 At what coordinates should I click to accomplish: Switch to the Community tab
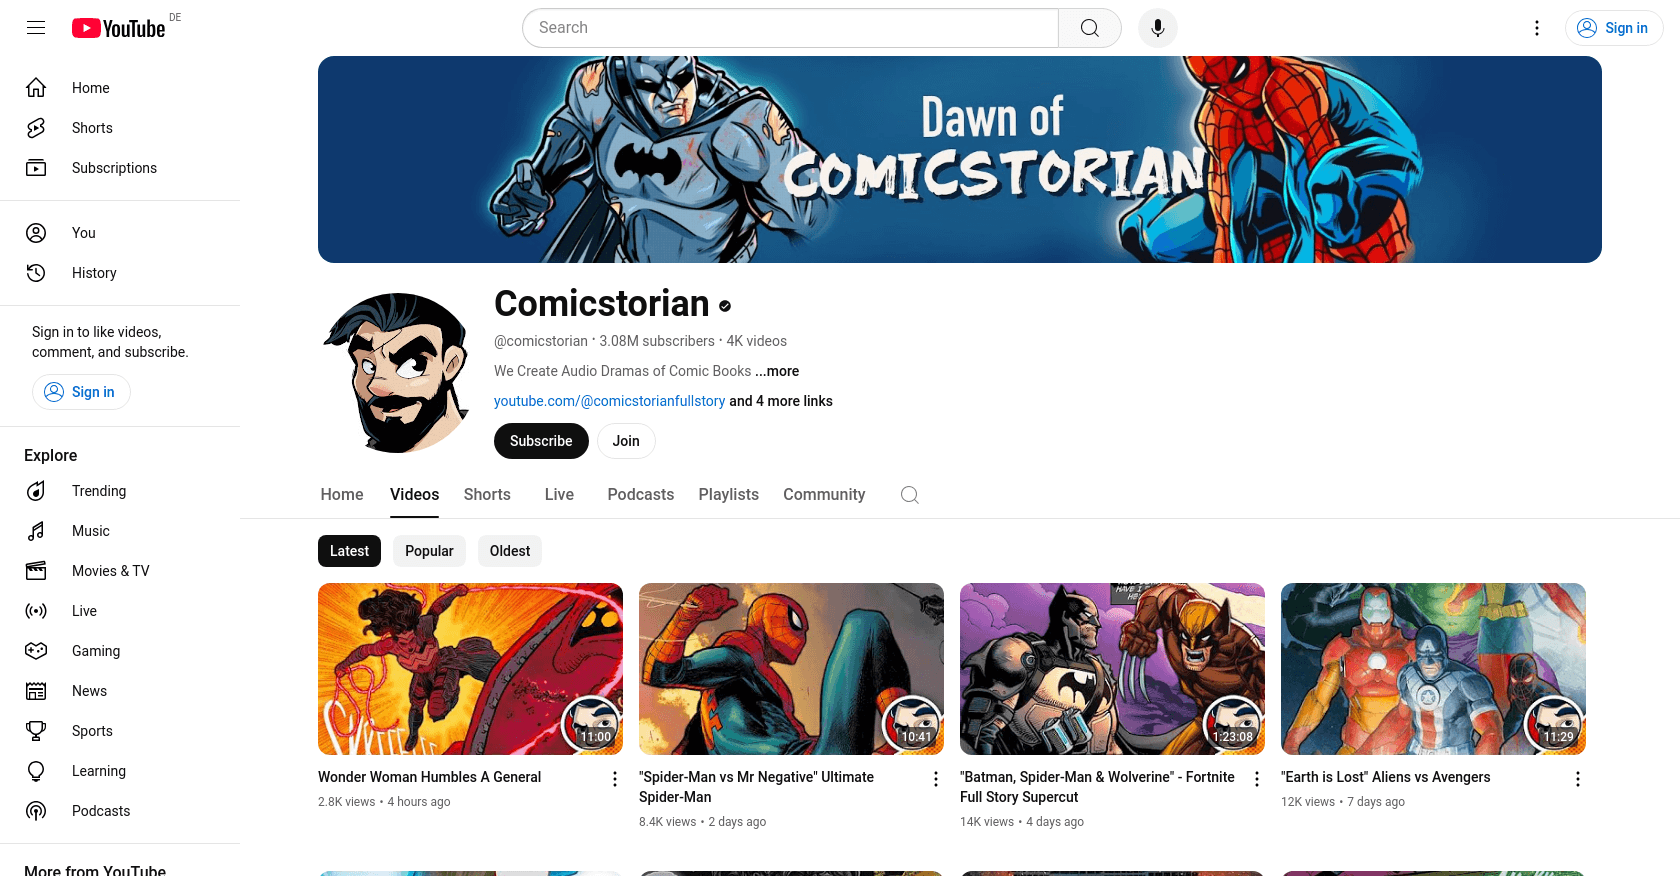(x=824, y=495)
